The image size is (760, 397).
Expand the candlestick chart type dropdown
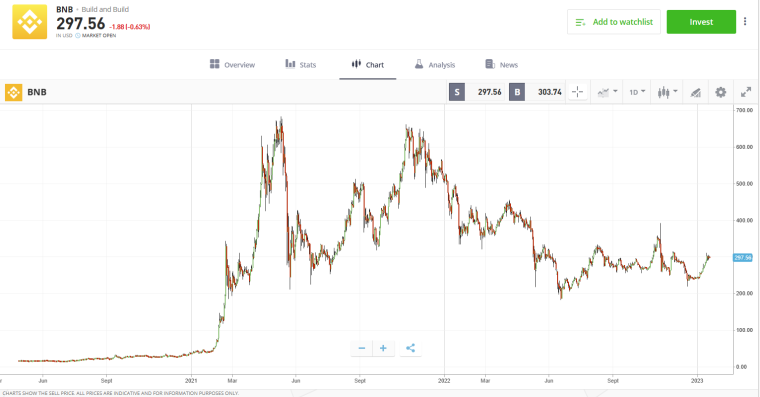667,92
